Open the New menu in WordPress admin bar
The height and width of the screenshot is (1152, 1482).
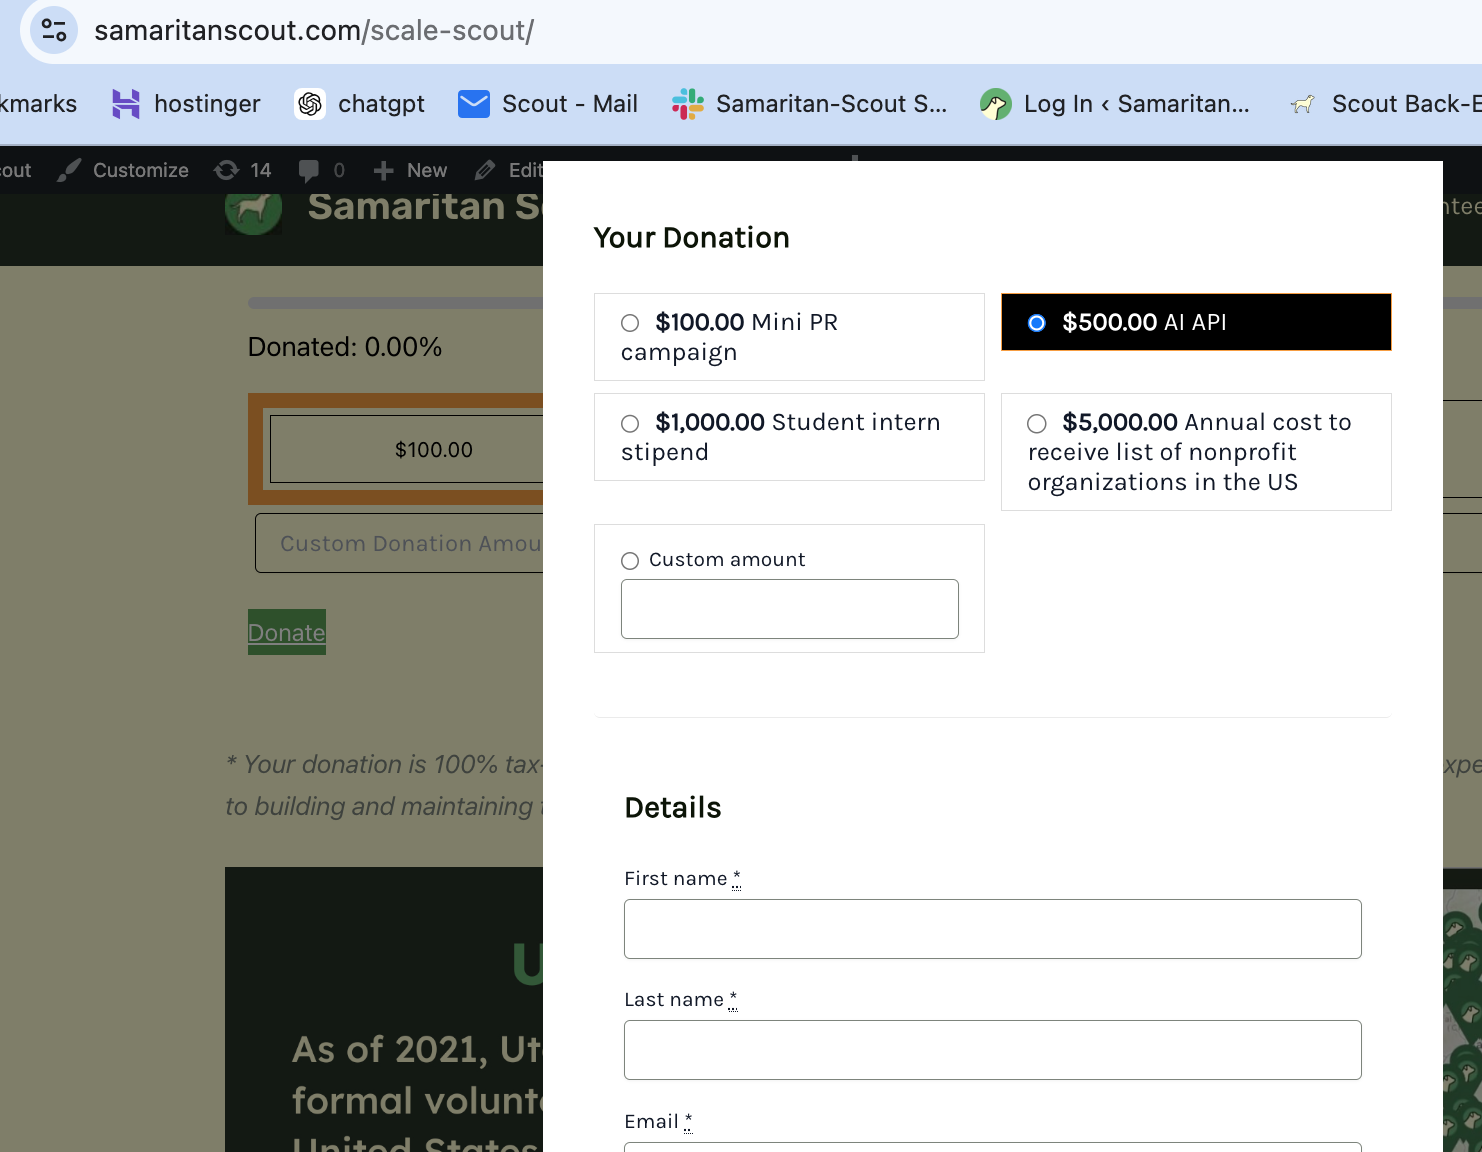(410, 170)
